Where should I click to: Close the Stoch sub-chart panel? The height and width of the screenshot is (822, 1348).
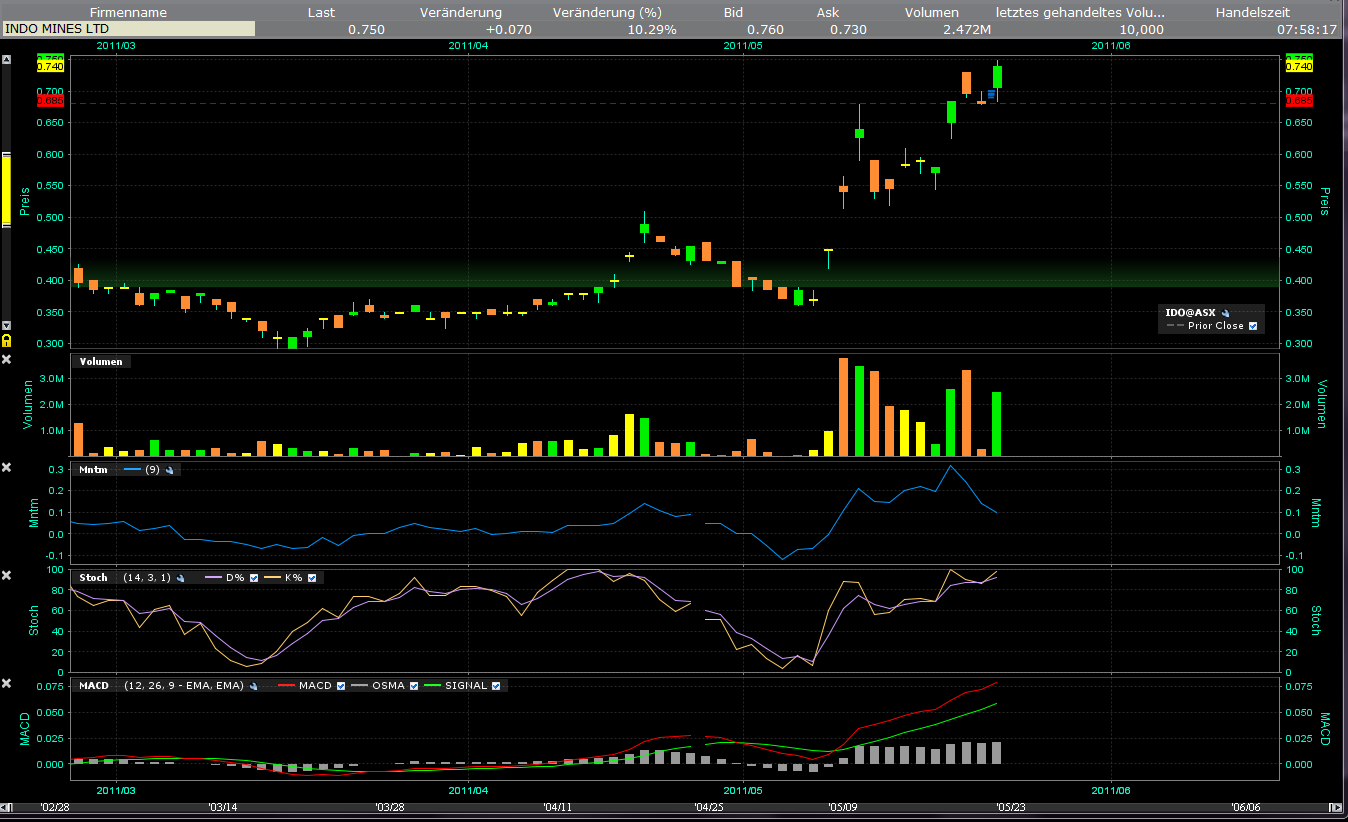[6, 575]
